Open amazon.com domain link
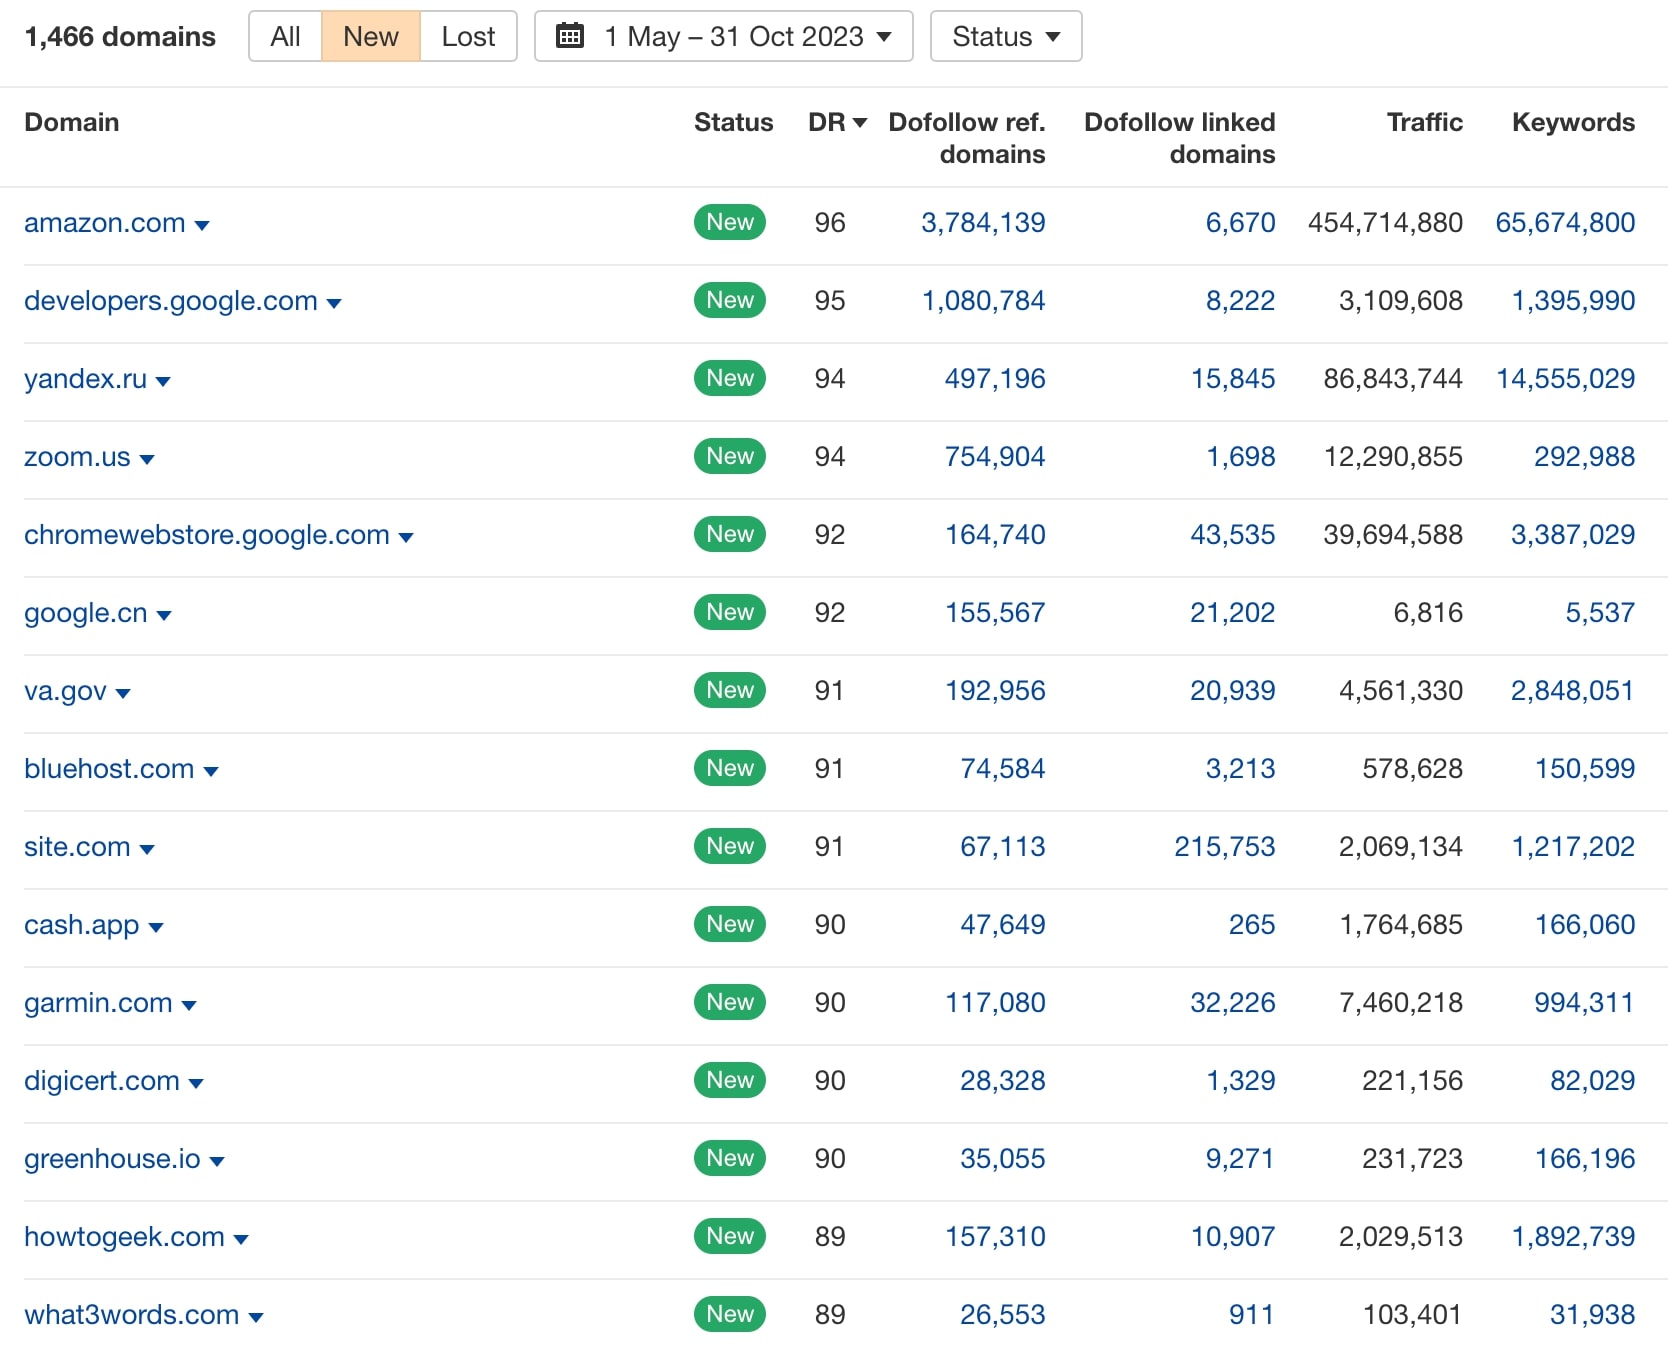The width and height of the screenshot is (1668, 1352). [105, 222]
